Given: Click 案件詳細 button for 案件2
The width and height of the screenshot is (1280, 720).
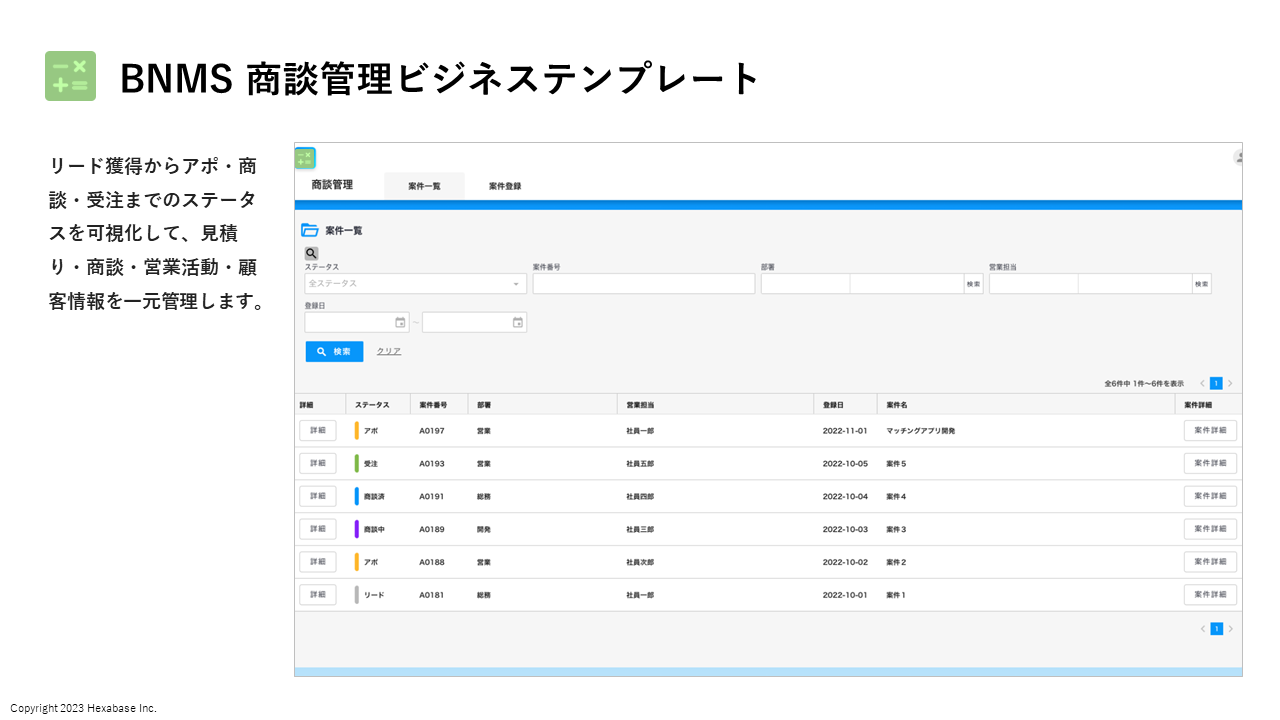Looking at the screenshot, I should click(1210, 562).
